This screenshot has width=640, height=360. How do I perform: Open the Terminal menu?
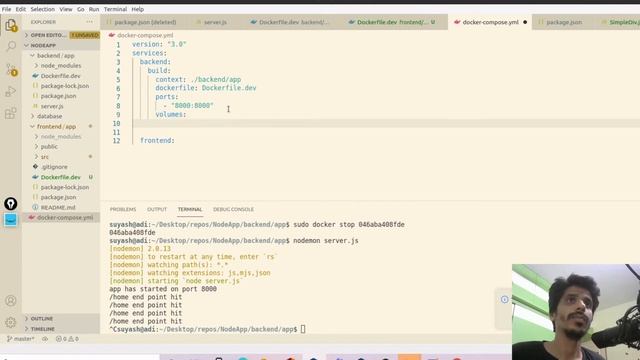(x=115, y=9)
